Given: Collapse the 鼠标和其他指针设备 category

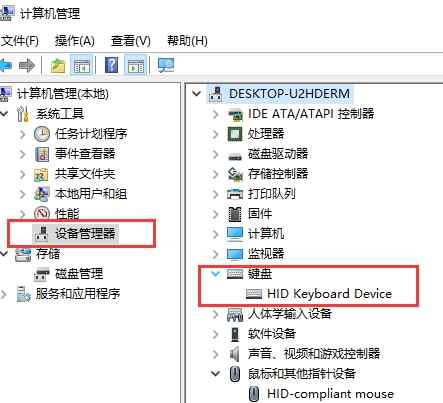Looking at the screenshot, I should click(x=216, y=373).
